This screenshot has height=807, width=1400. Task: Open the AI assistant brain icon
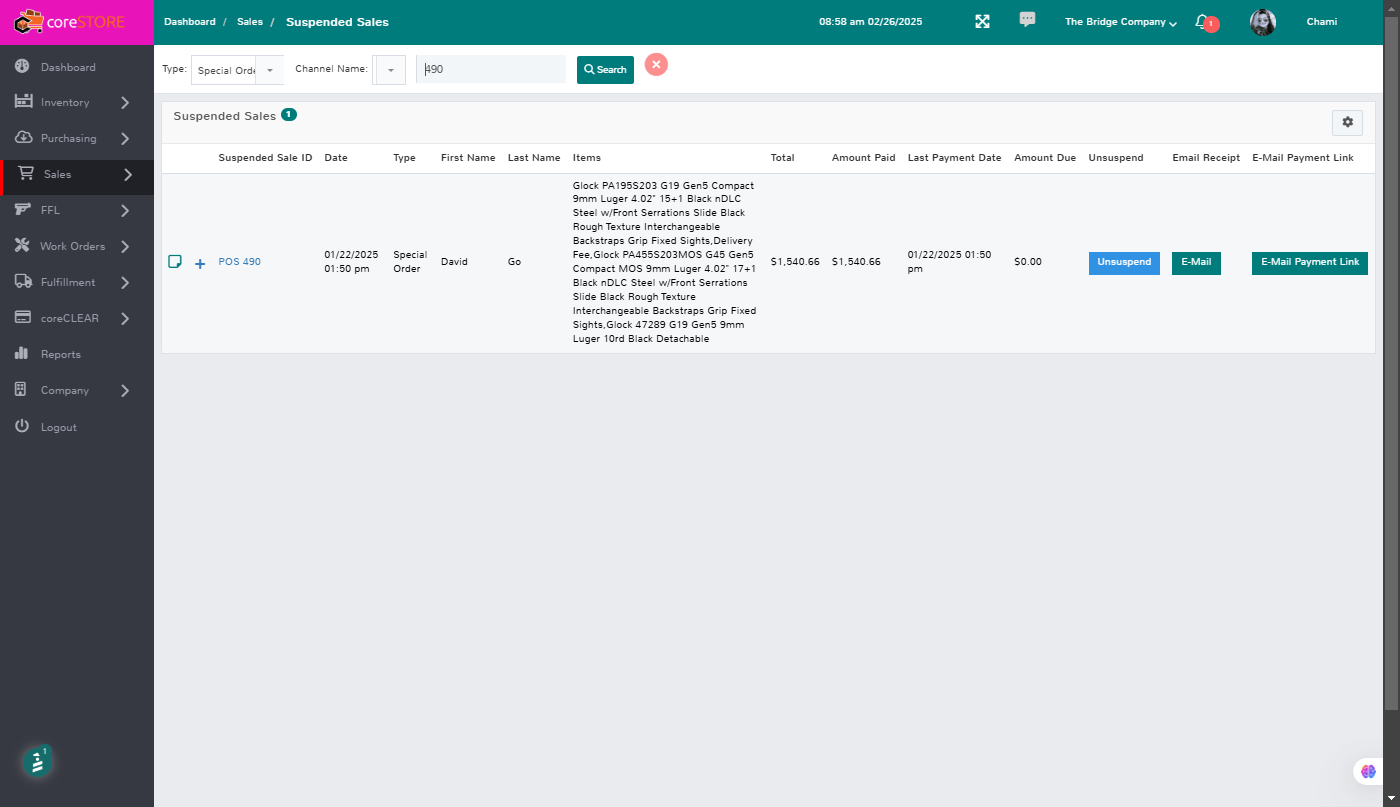click(x=1367, y=771)
